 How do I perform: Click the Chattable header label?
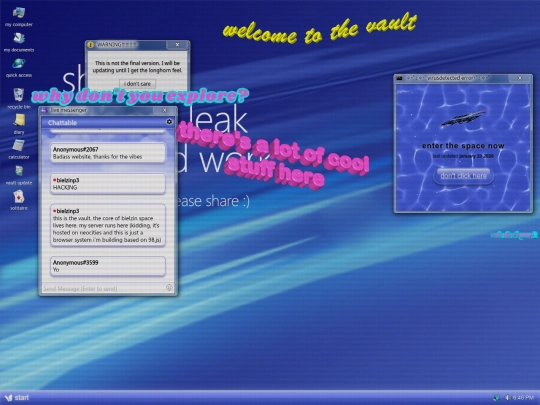click(62, 123)
